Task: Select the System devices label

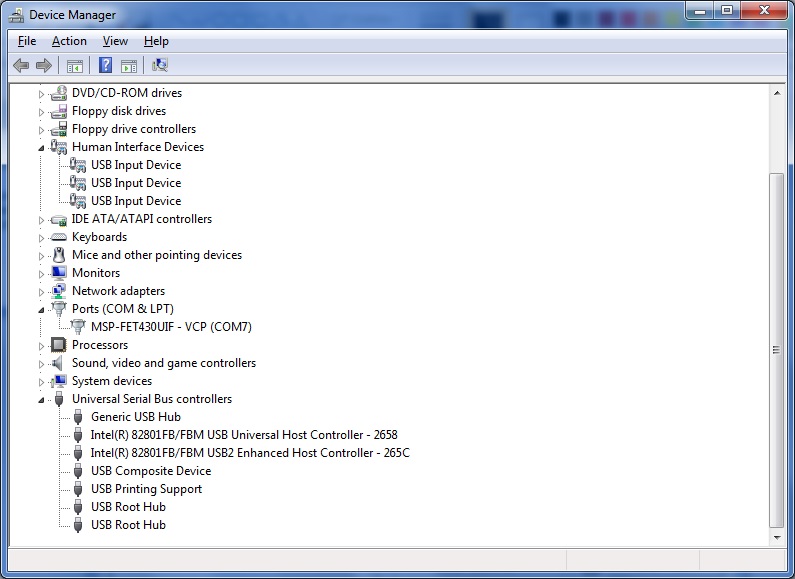Action: click(112, 381)
